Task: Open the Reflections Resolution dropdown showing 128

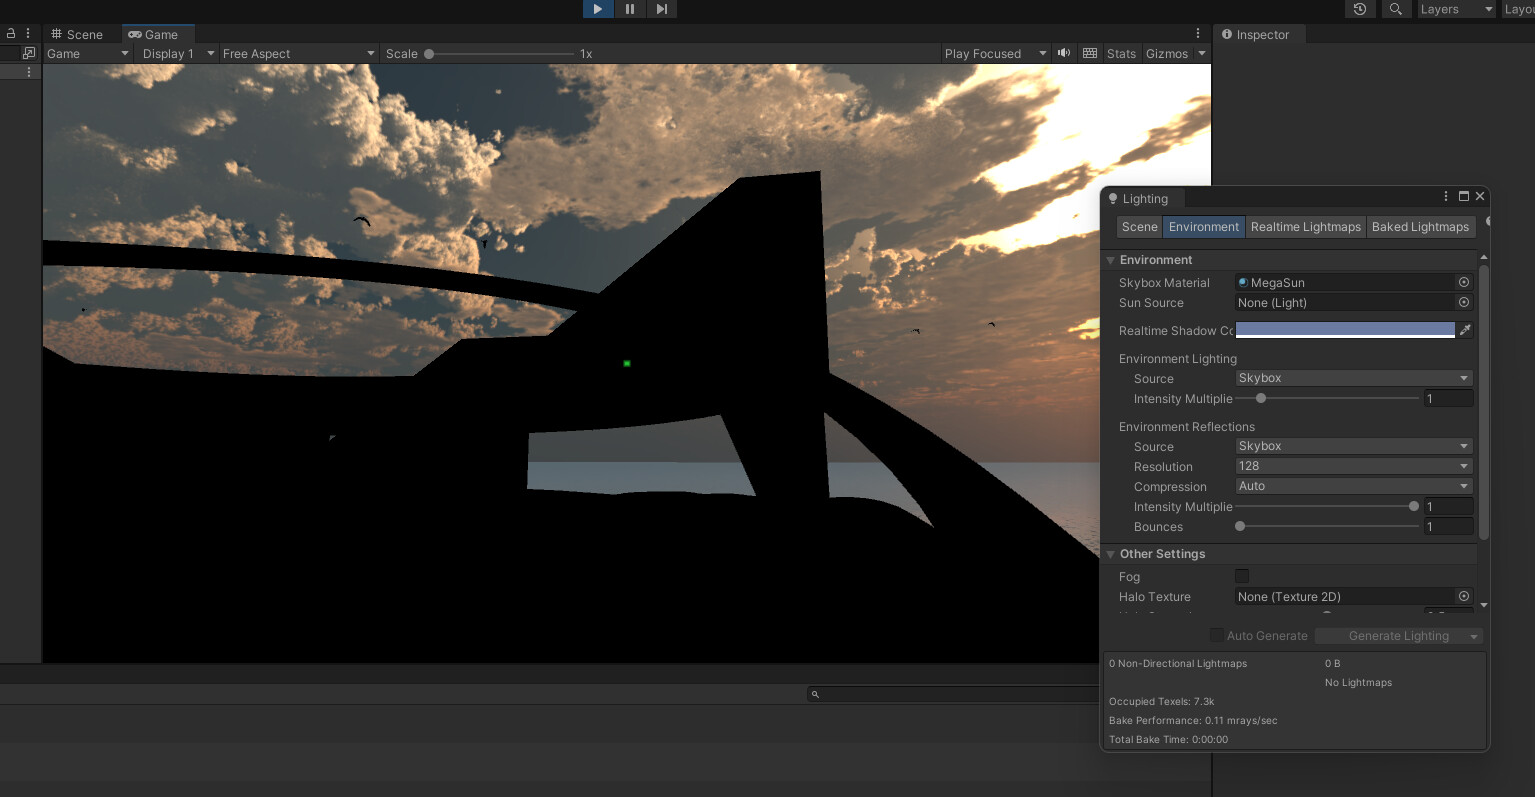Action: (1352, 465)
